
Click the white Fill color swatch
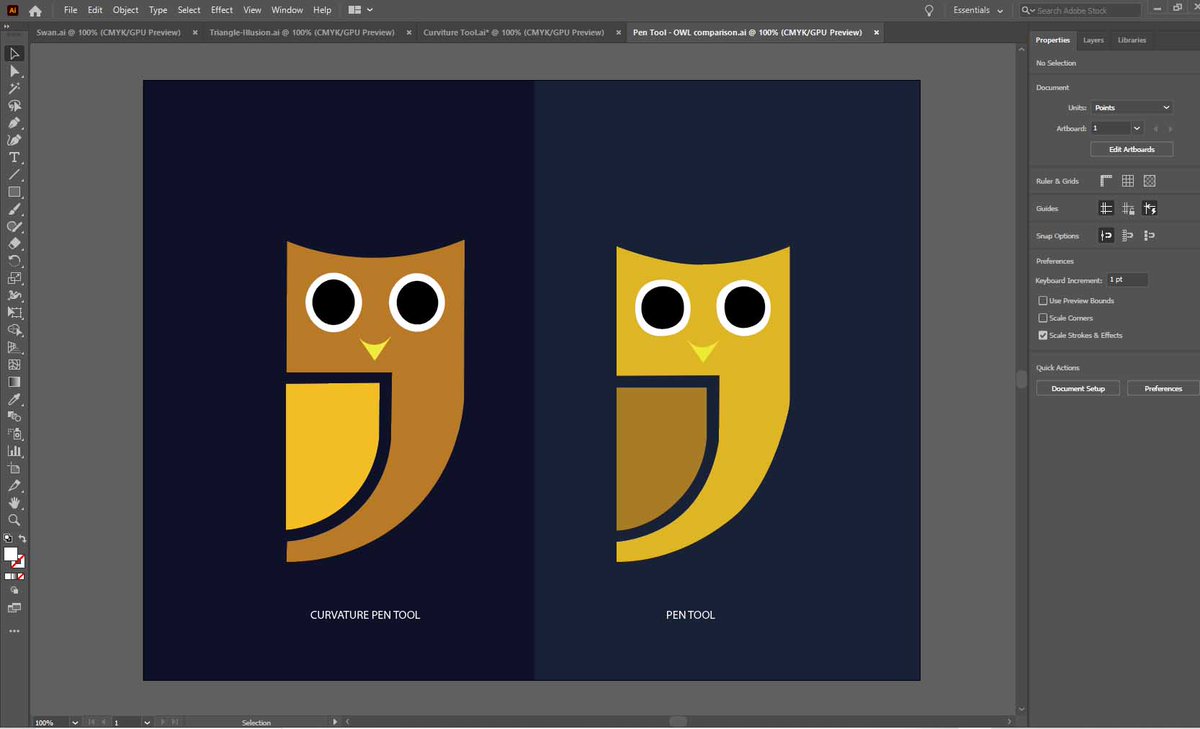coord(11,554)
